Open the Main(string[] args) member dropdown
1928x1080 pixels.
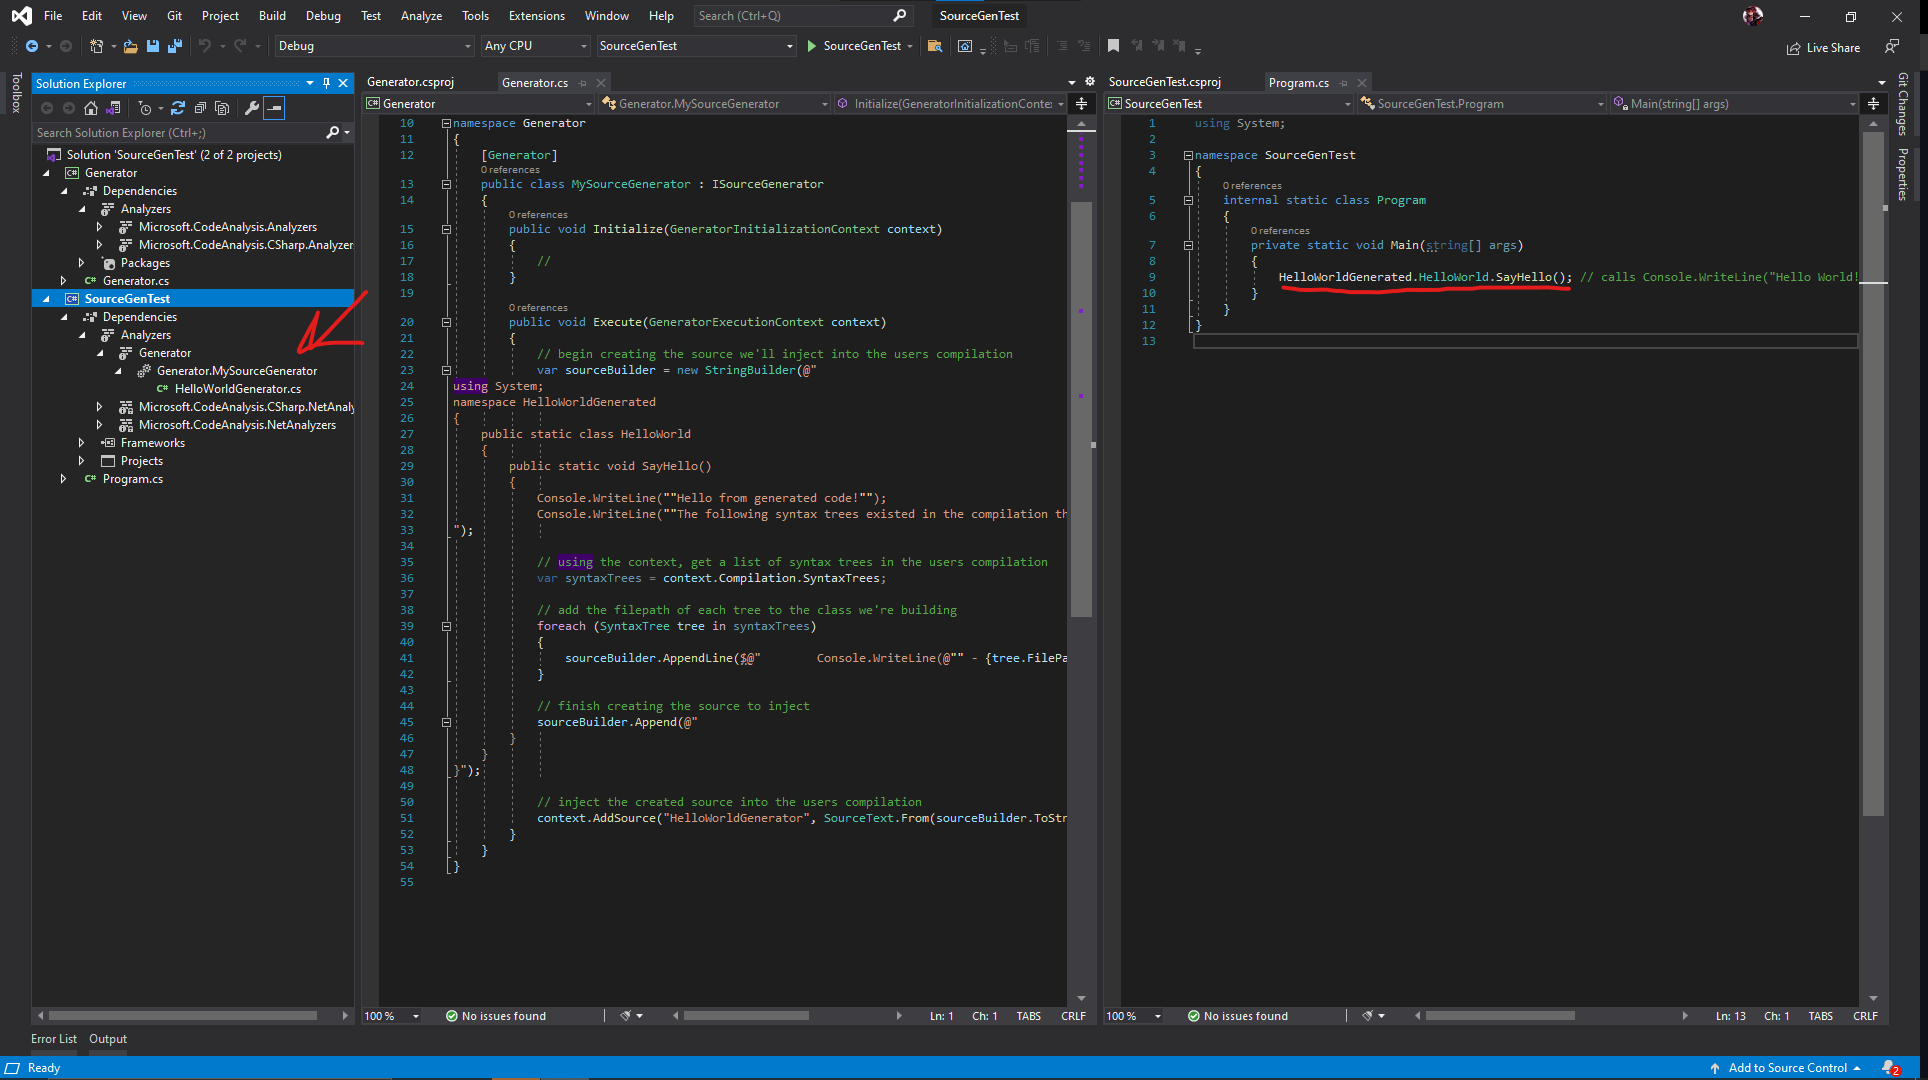coord(1734,104)
